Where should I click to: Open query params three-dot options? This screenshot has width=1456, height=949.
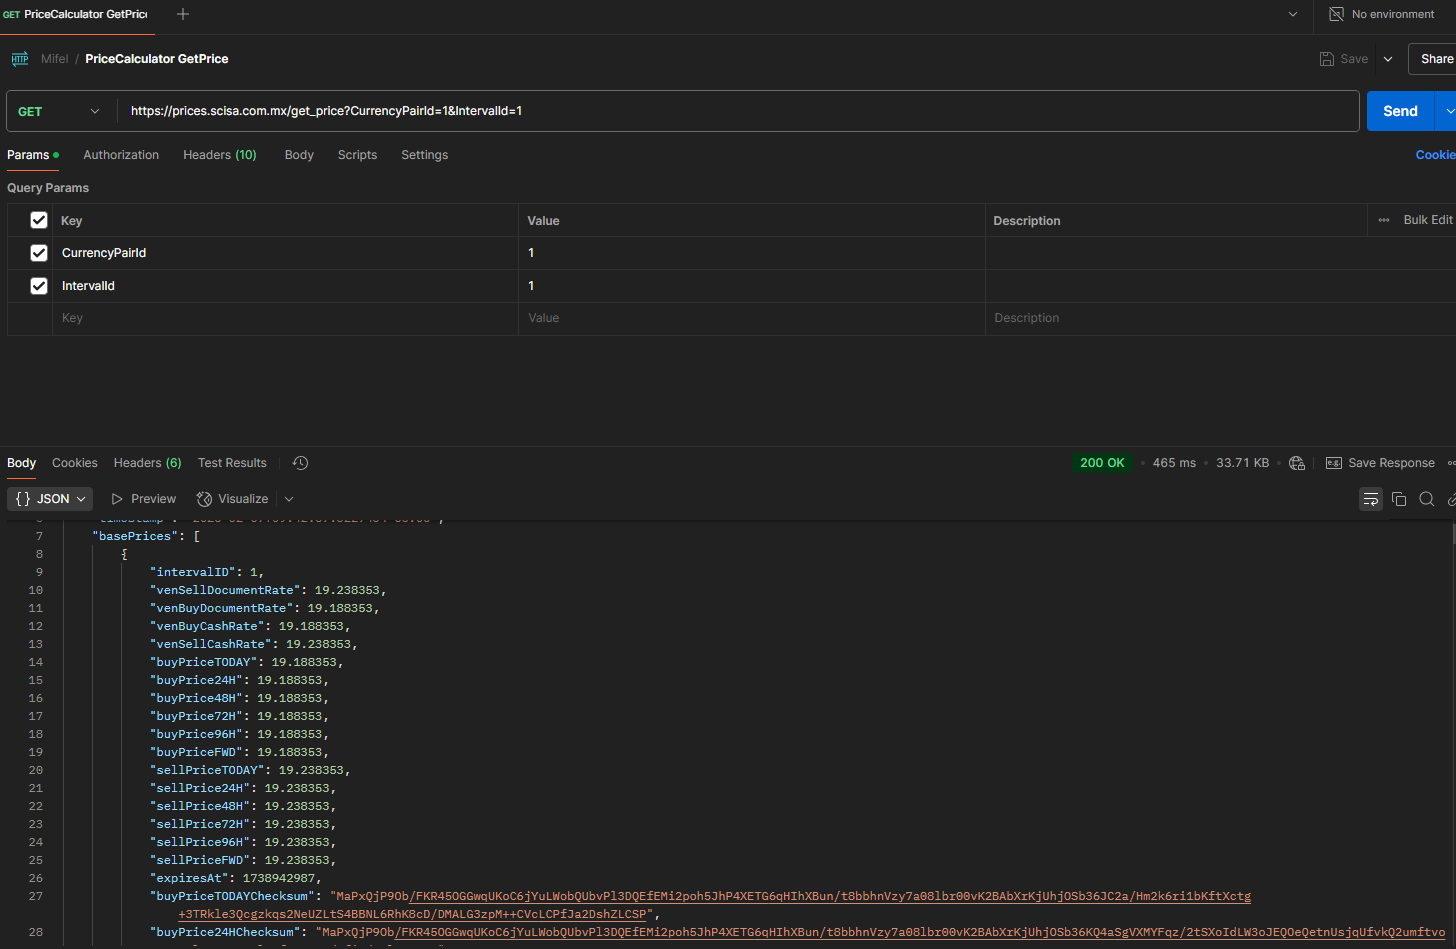[x=1383, y=220]
